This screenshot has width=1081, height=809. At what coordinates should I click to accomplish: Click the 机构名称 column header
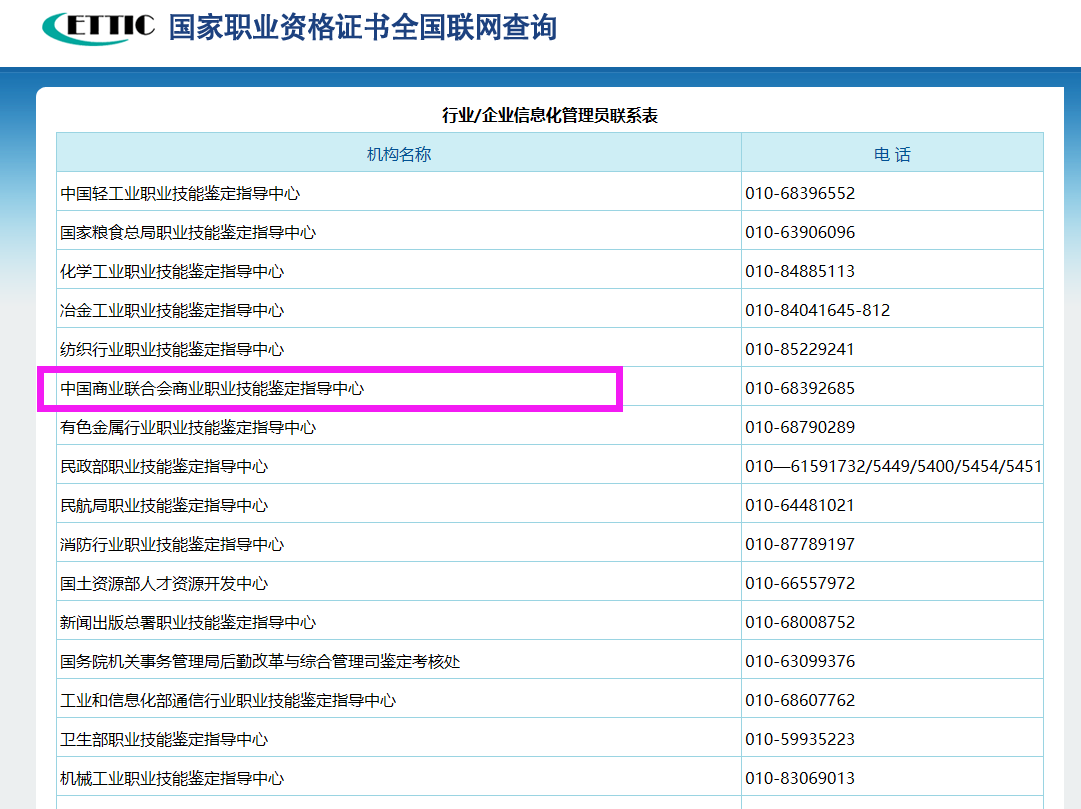398,154
